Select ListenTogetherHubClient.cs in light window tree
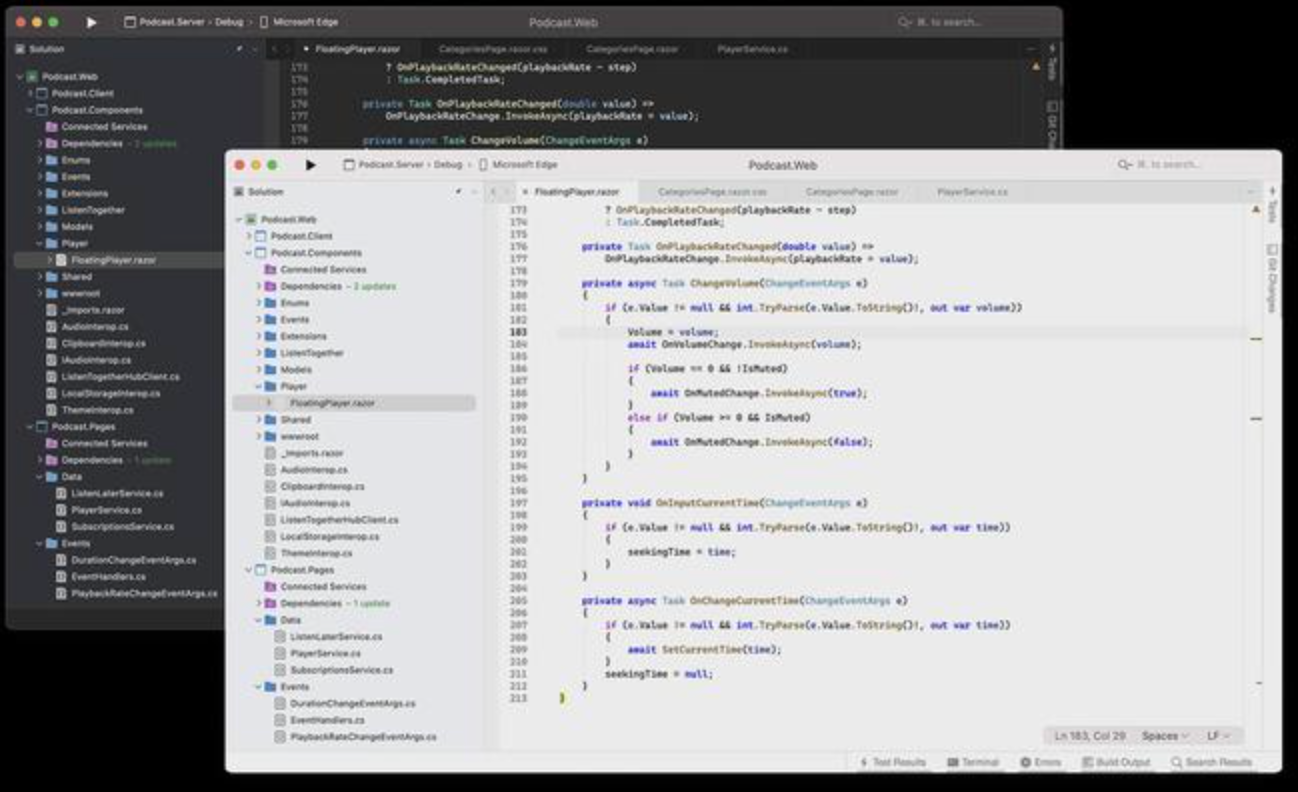 [339, 520]
